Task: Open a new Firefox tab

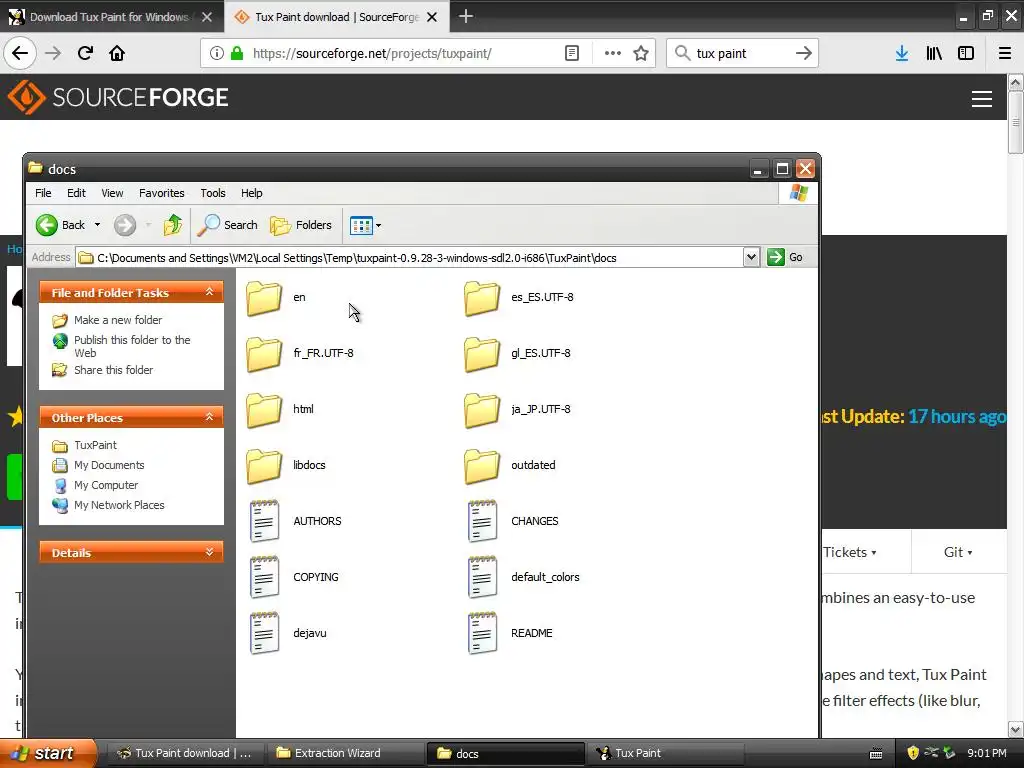Action: 466,16
